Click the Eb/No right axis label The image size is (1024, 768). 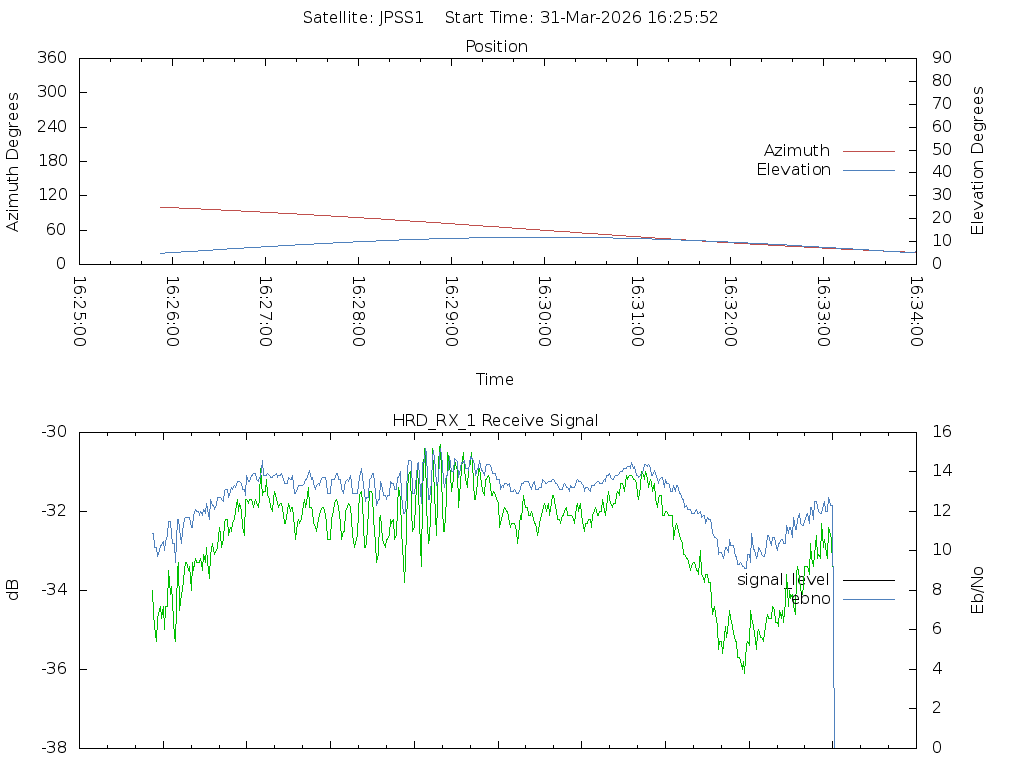click(978, 589)
